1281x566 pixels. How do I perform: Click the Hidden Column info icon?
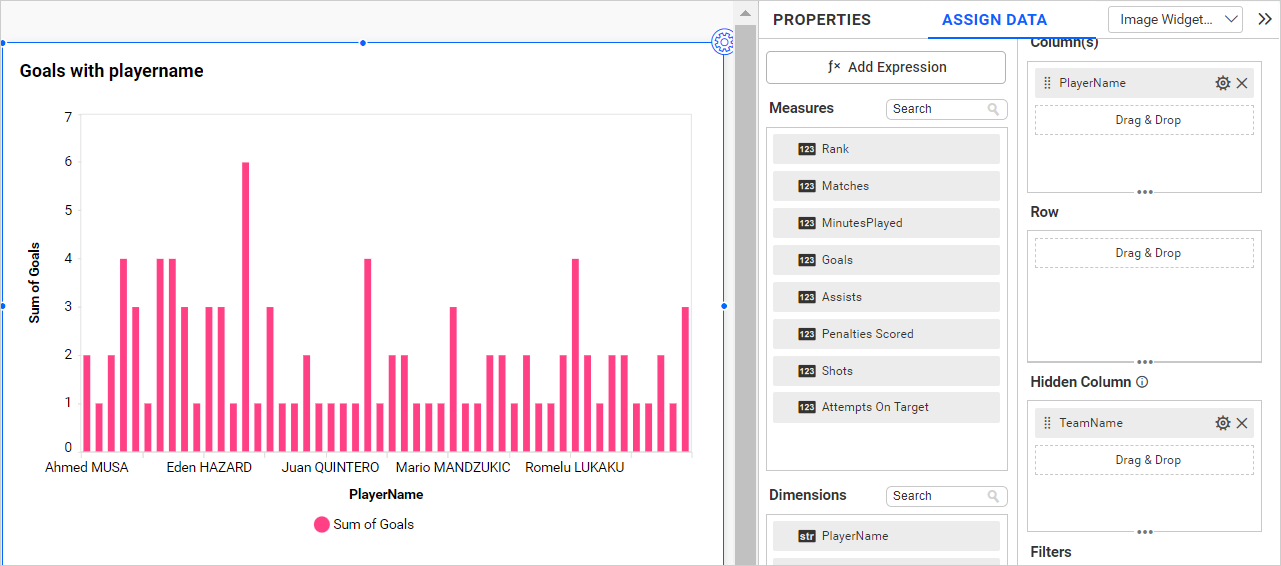click(1142, 382)
